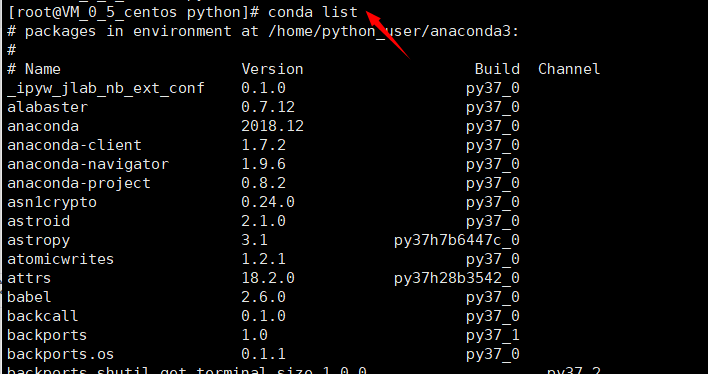Image resolution: width=708 pixels, height=374 pixels.
Task: Select package name asn1crypto
Action: (52, 203)
